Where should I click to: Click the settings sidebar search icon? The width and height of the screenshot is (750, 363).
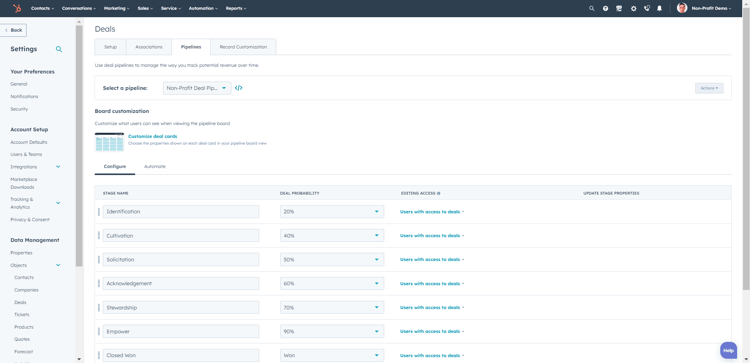tap(59, 49)
